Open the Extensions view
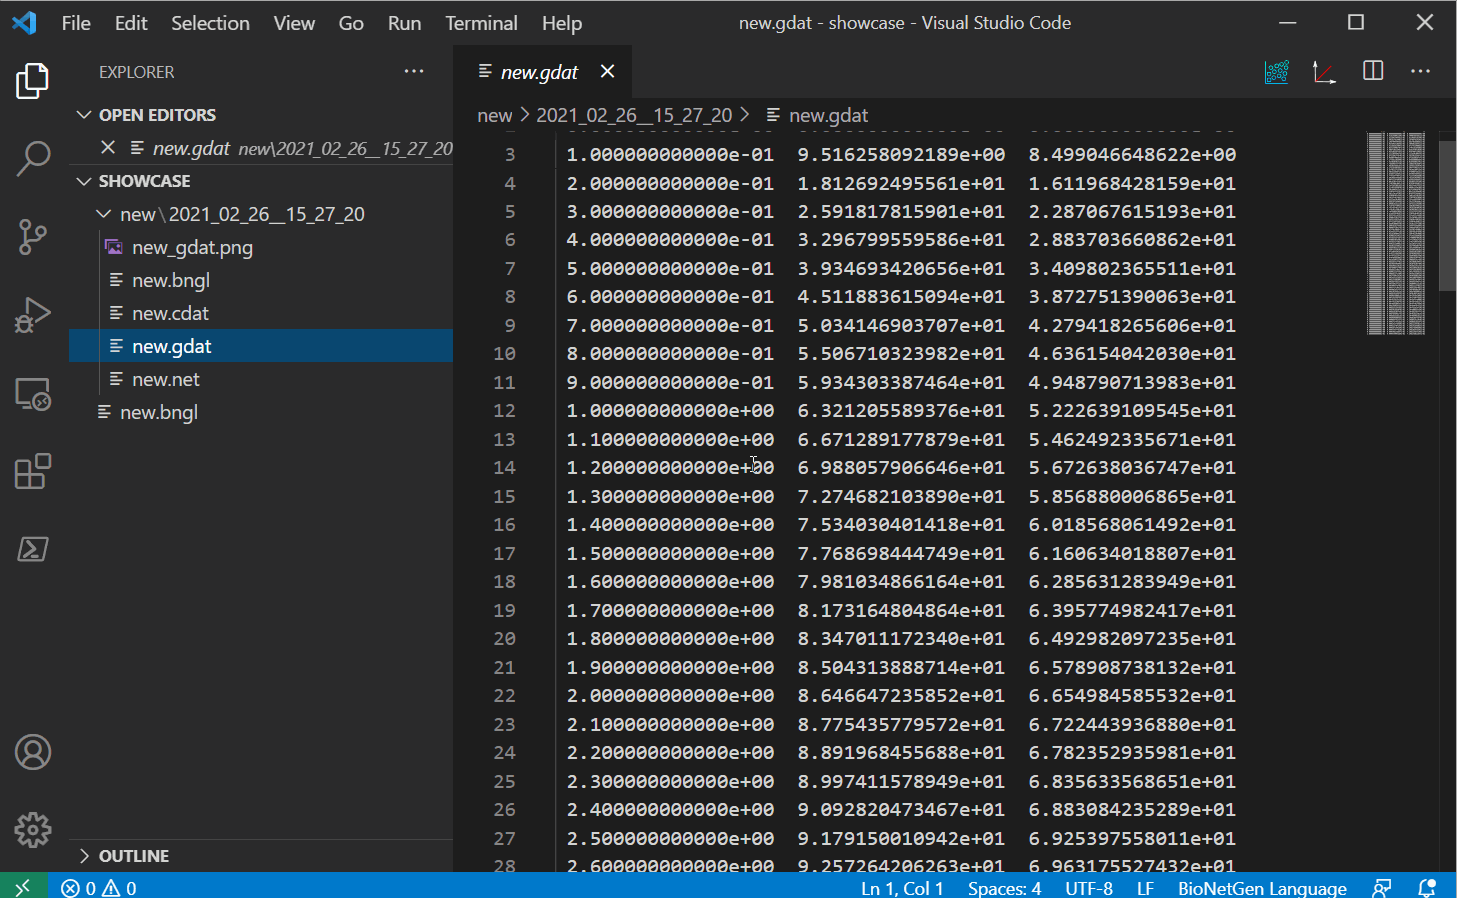The width and height of the screenshot is (1457, 898). (33, 472)
